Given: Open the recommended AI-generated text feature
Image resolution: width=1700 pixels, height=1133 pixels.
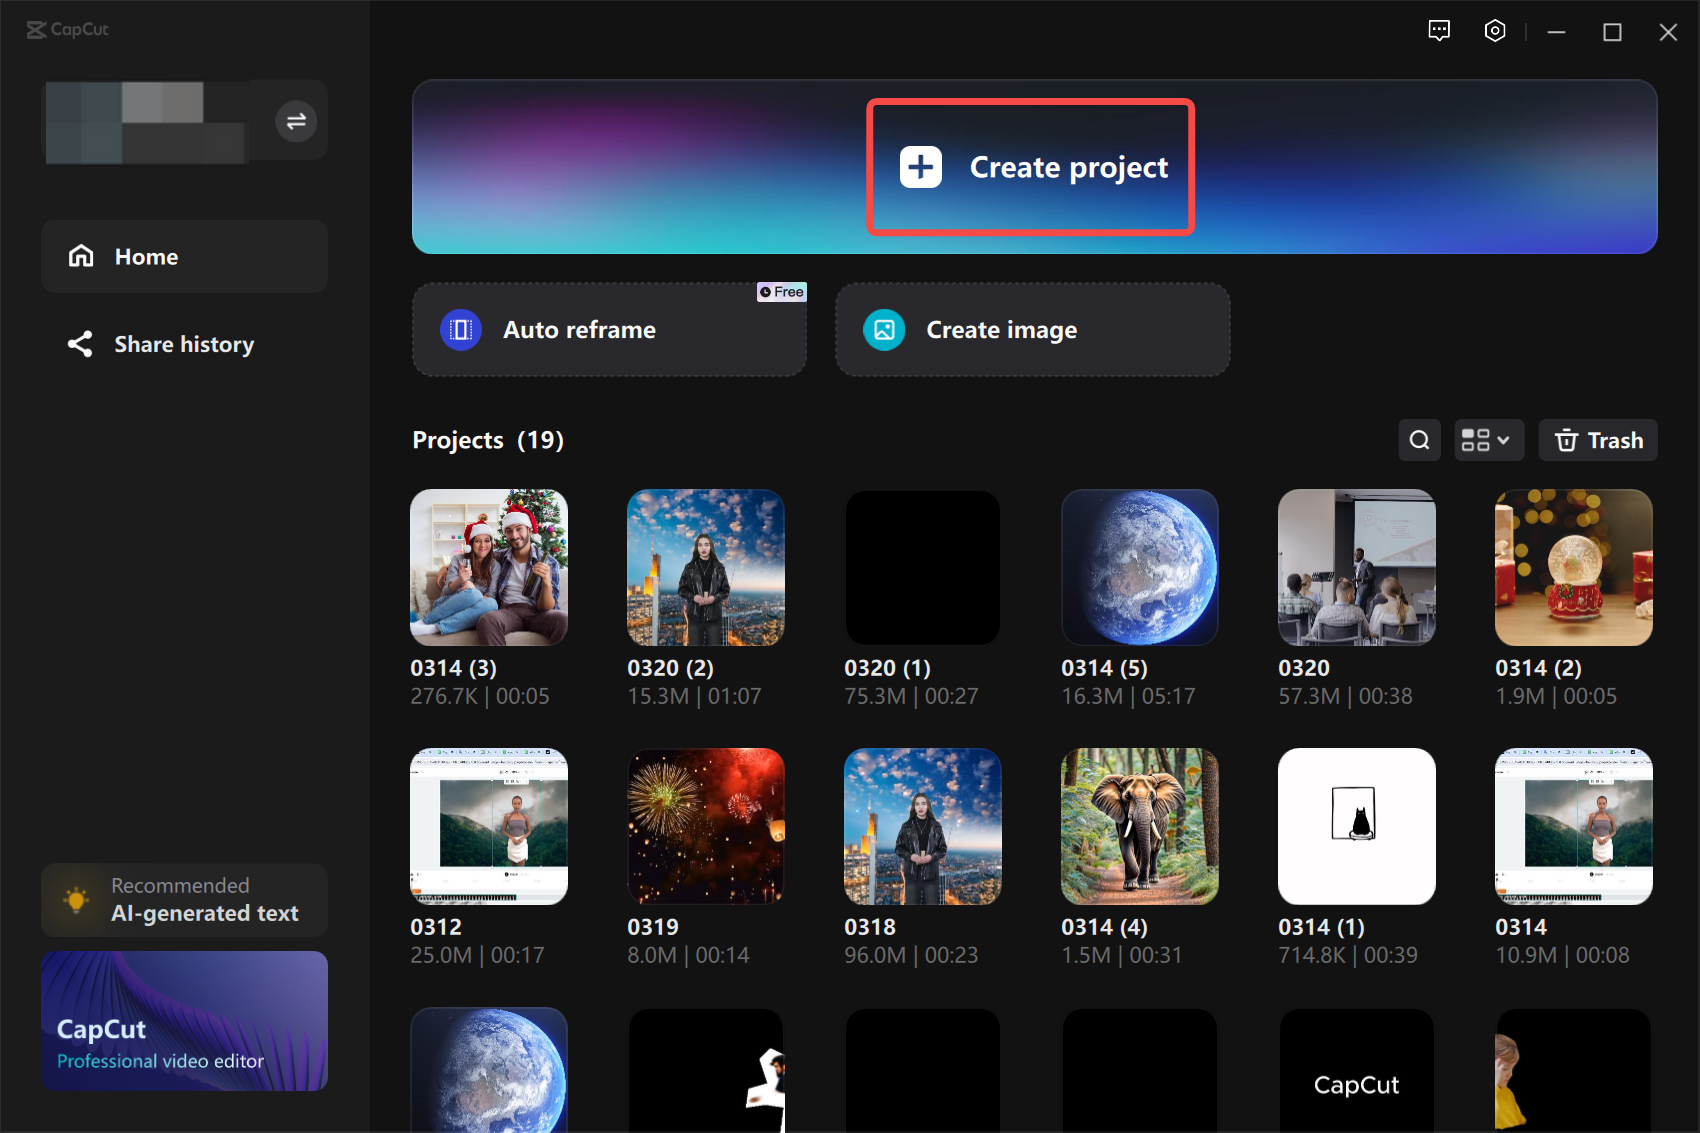Looking at the screenshot, I should coord(184,900).
